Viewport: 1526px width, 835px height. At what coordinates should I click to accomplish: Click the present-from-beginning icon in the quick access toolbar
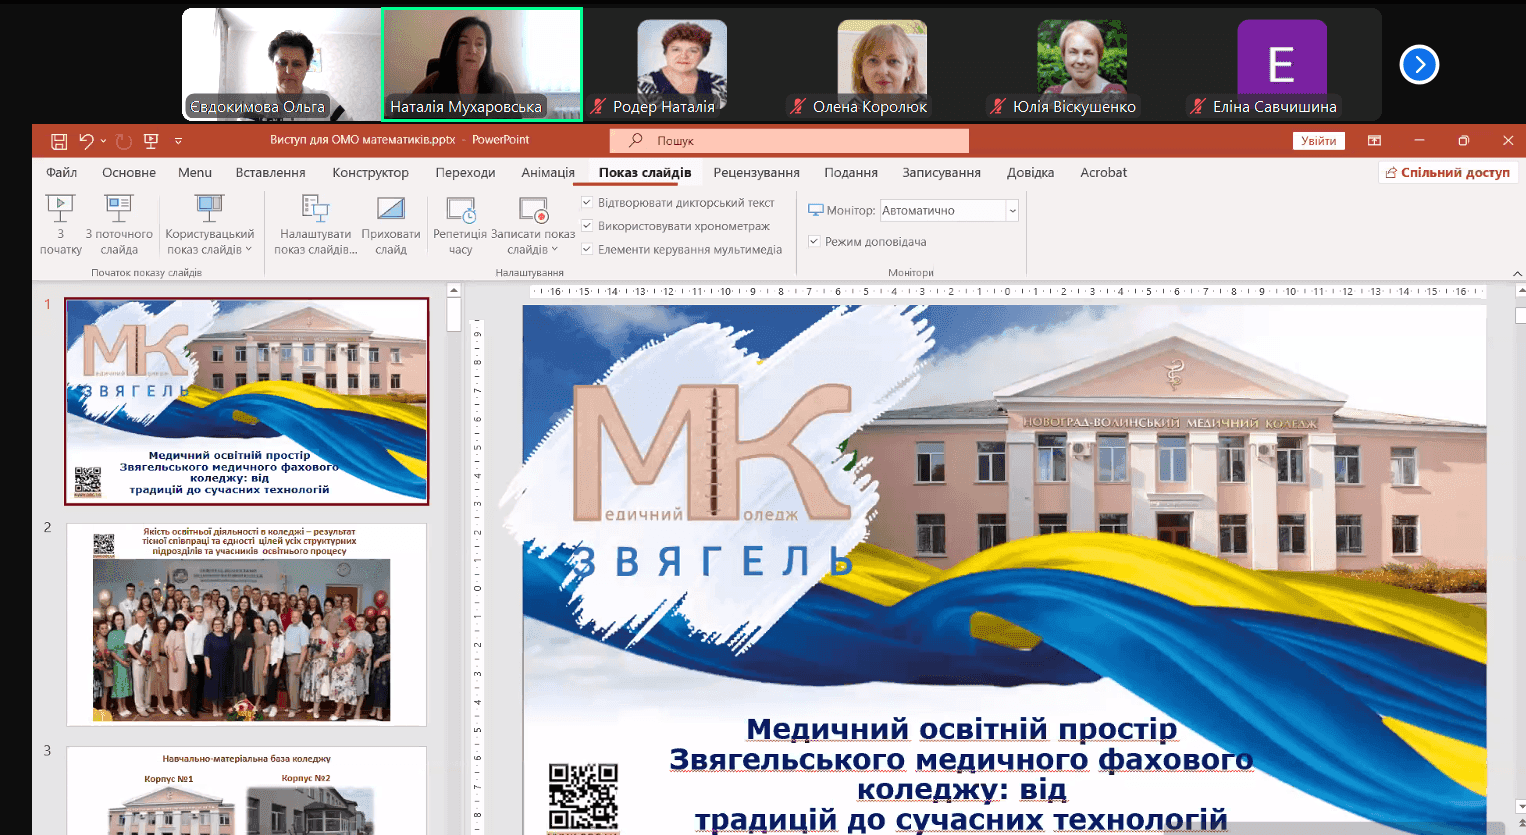coord(151,141)
